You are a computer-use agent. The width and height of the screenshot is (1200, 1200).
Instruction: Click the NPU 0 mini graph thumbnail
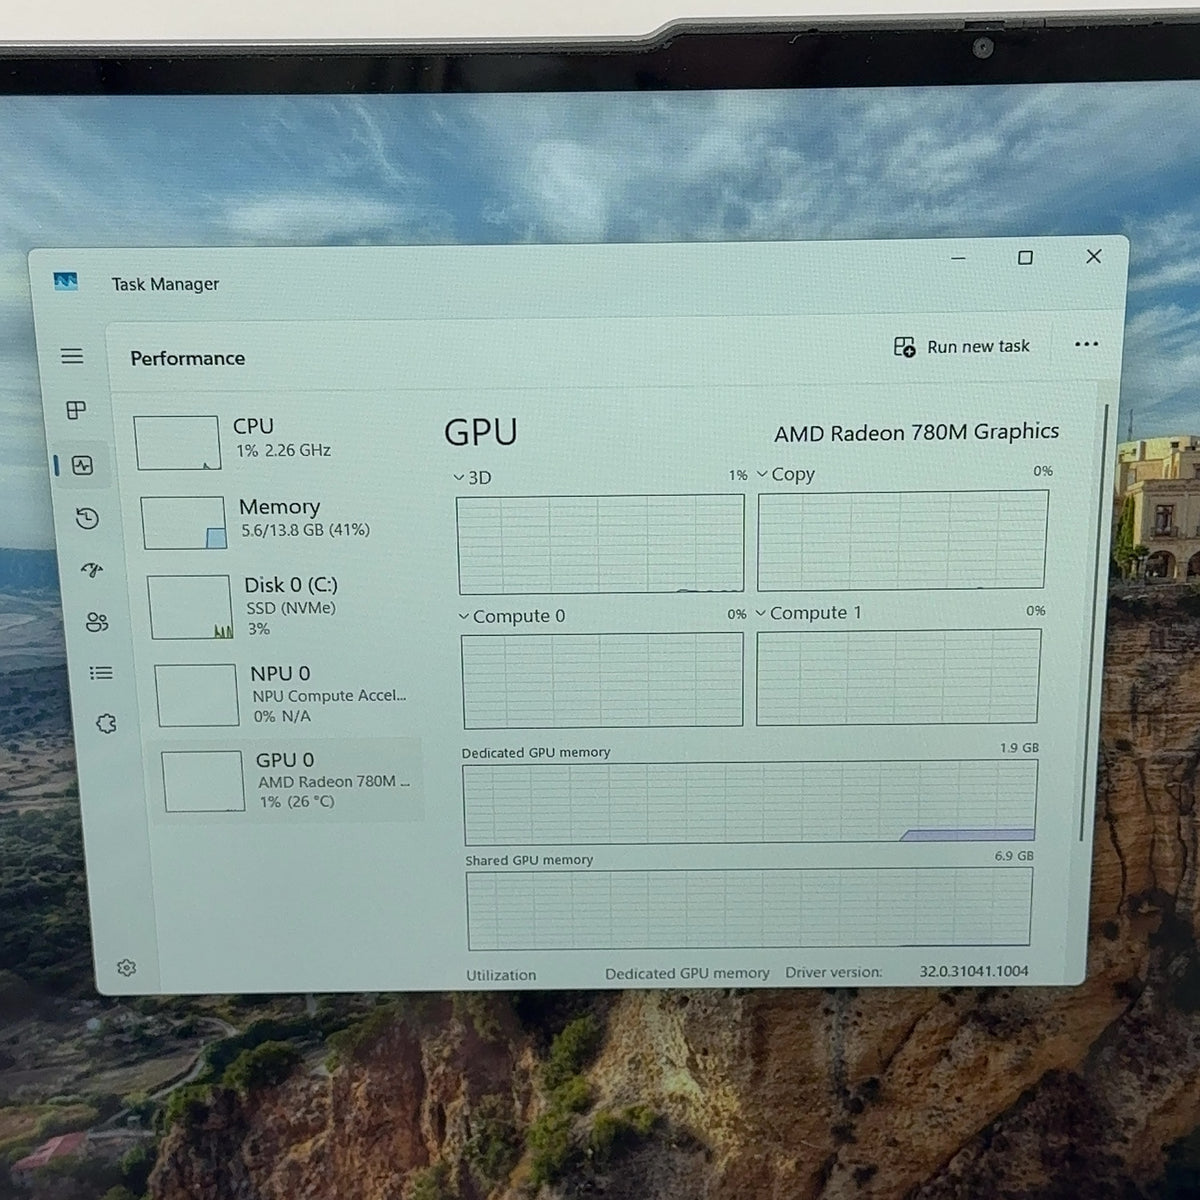(197, 694)
